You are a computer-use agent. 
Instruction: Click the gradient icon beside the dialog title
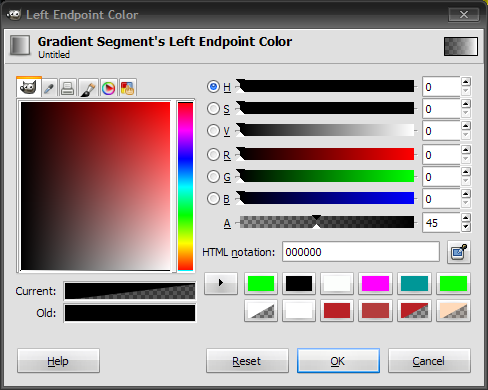[20, 45]
